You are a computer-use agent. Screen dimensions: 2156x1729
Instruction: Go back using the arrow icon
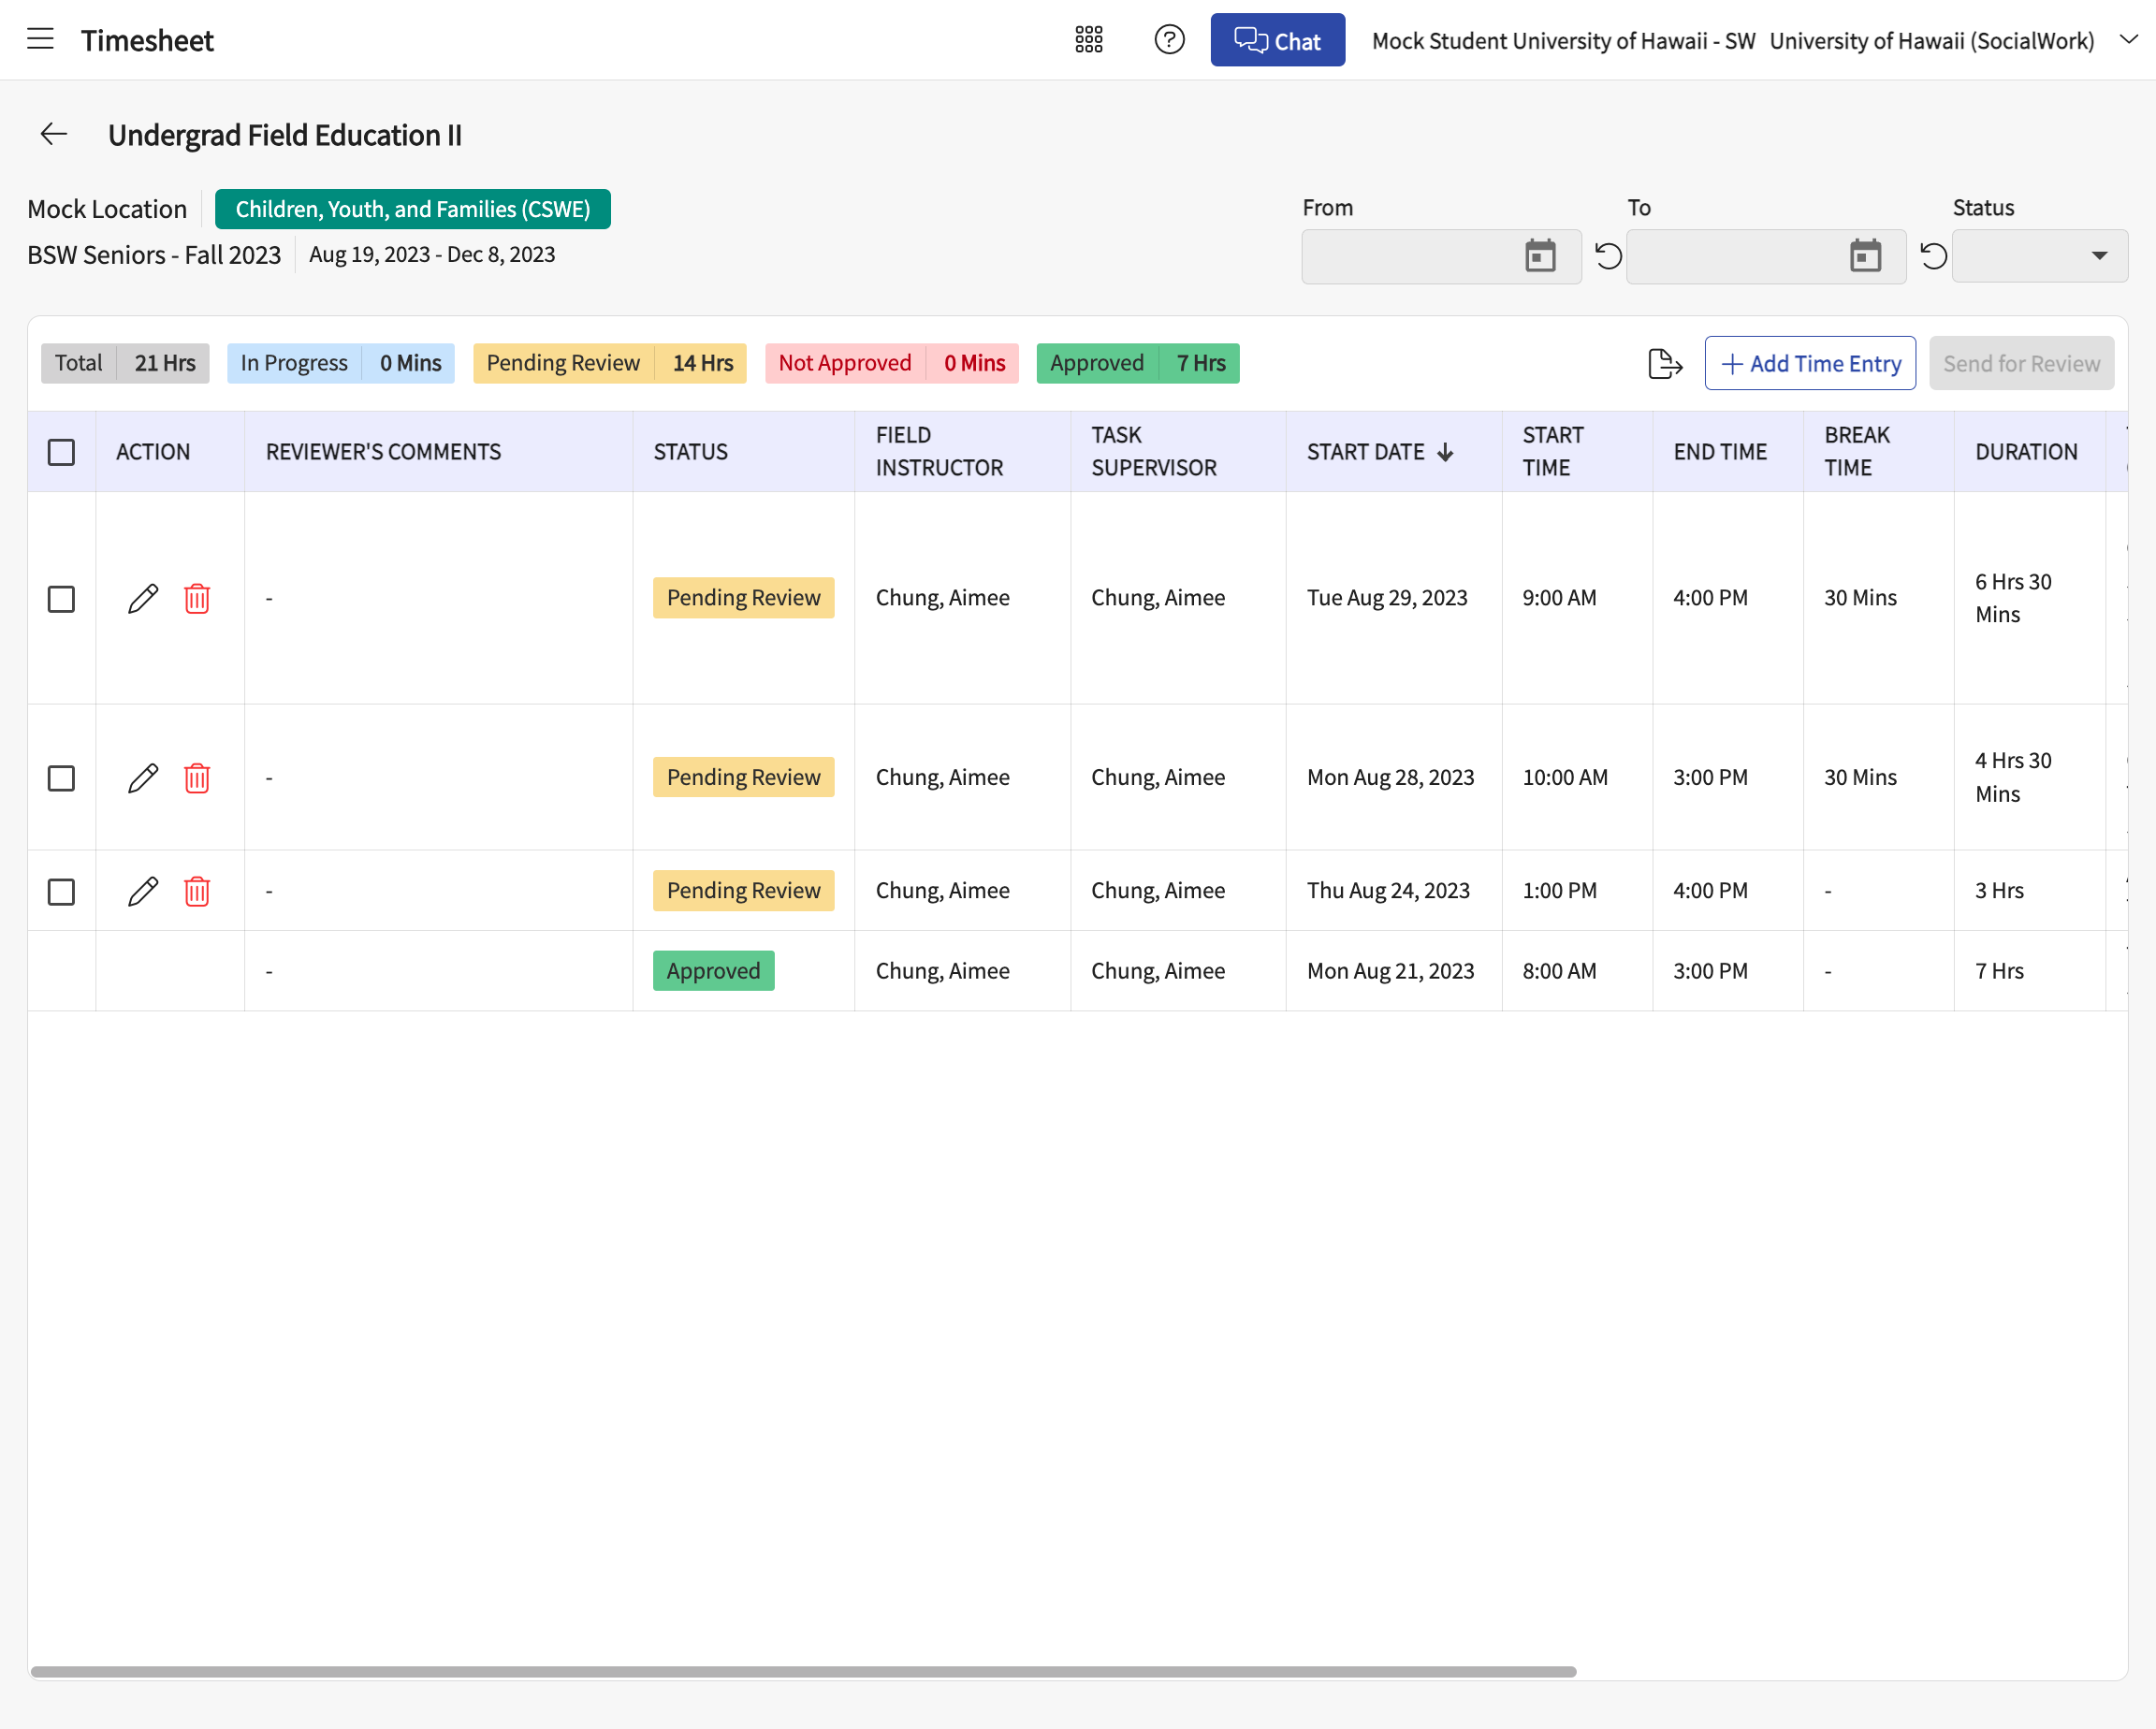click(54, 134)
